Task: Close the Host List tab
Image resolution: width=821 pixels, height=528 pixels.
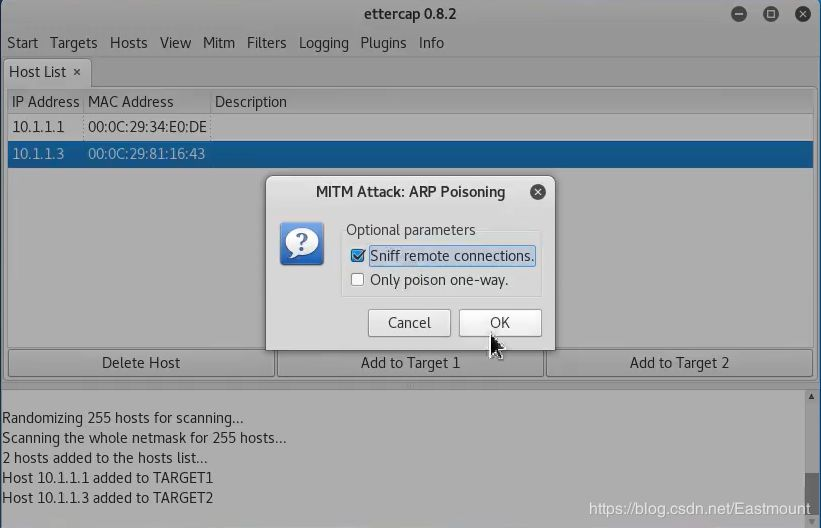Action: pos(77,72)
